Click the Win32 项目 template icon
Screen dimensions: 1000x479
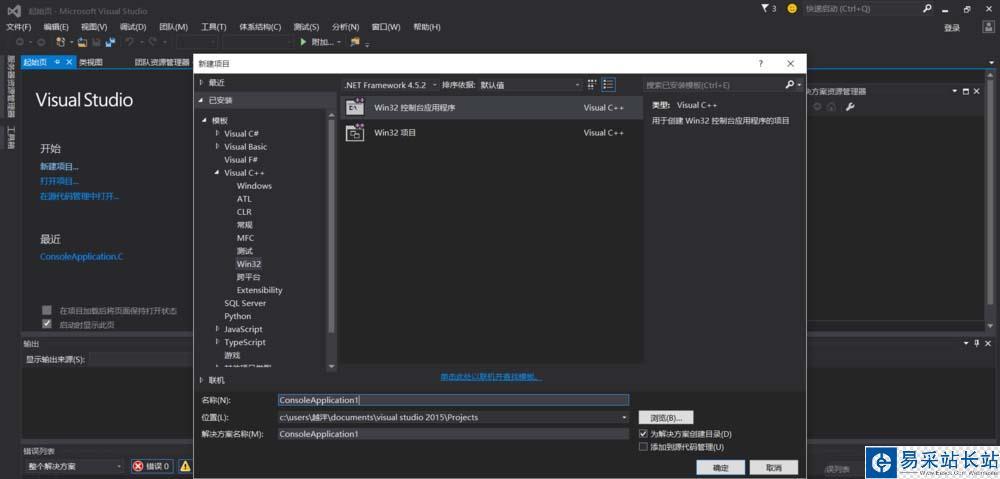pos(355,133)
